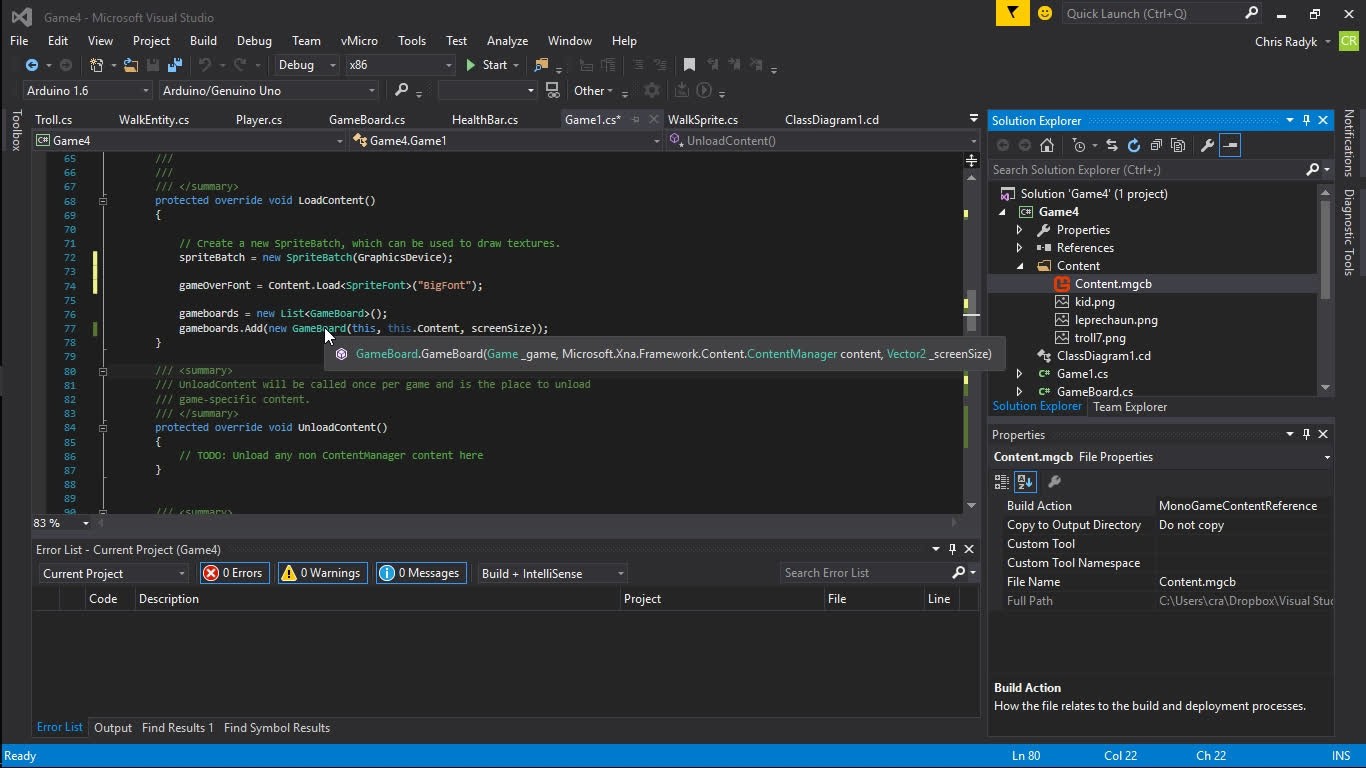Collapse the LoadContent method outline

coord(103,201)
